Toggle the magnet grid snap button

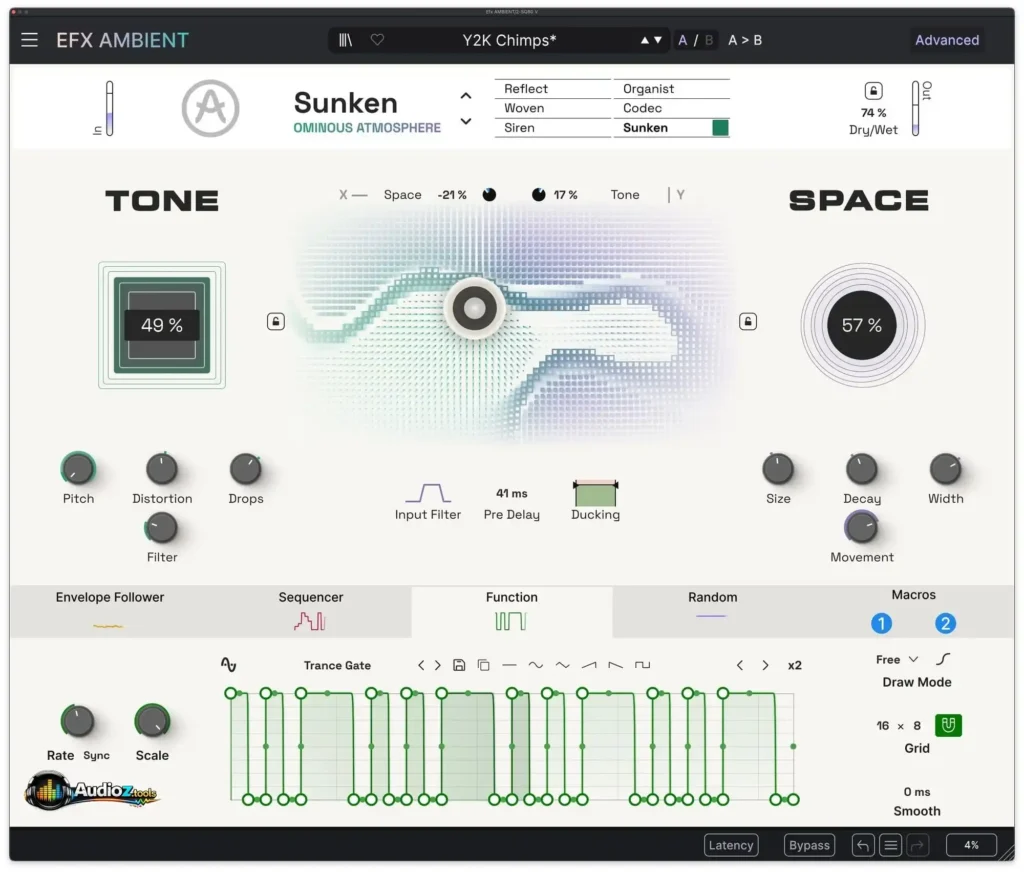point(947,725)
